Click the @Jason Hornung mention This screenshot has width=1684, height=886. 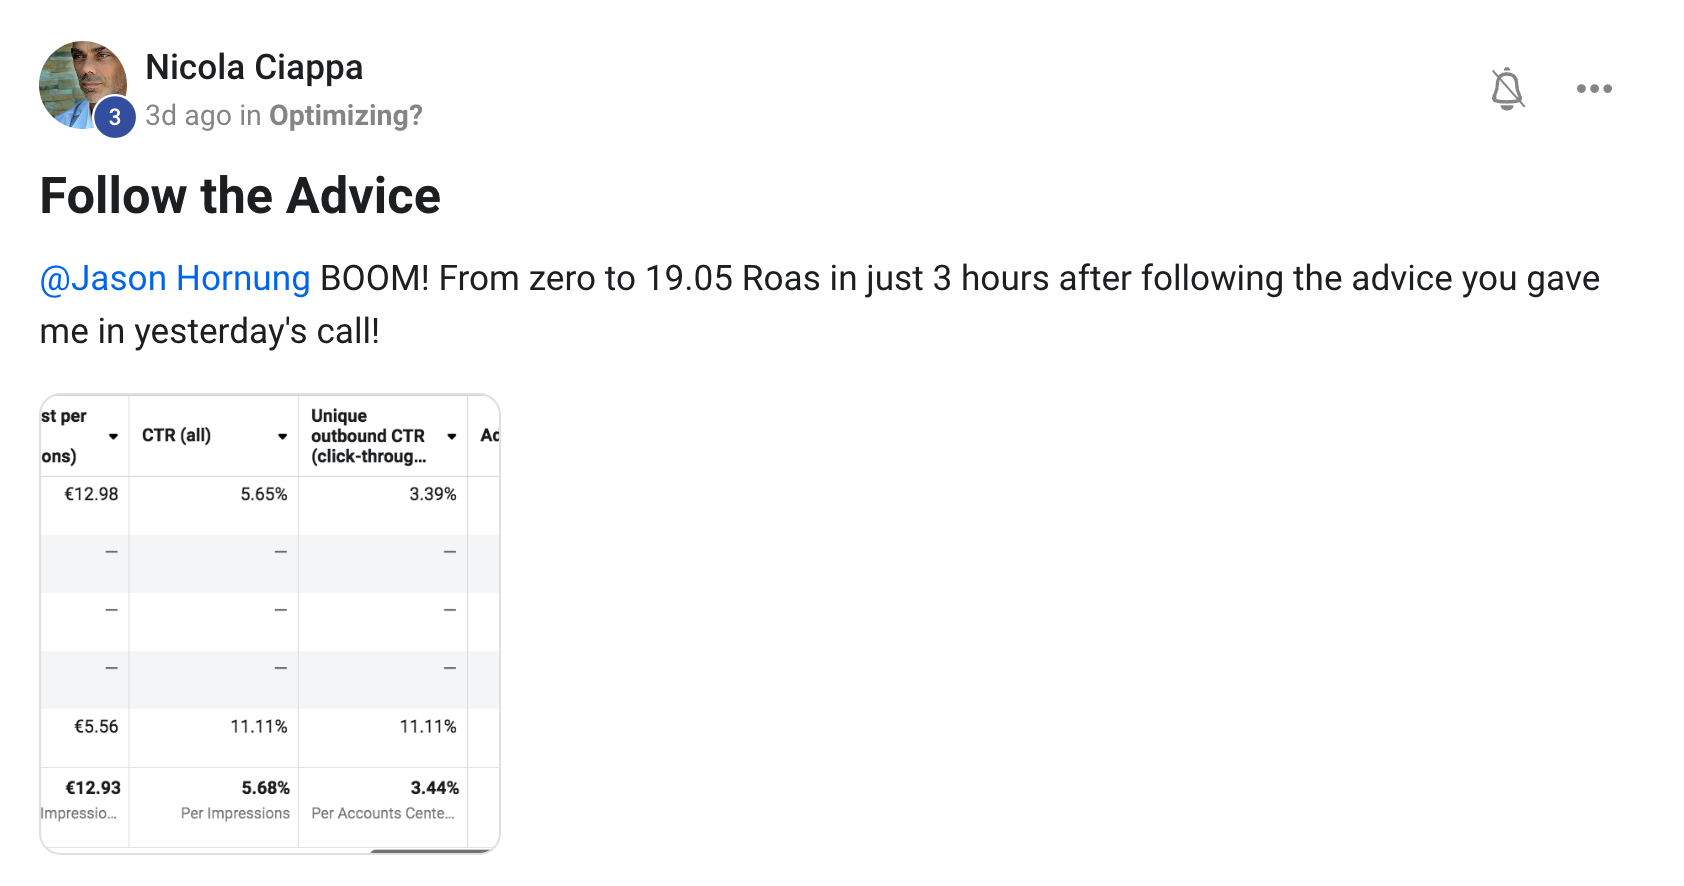pos(175,278)
